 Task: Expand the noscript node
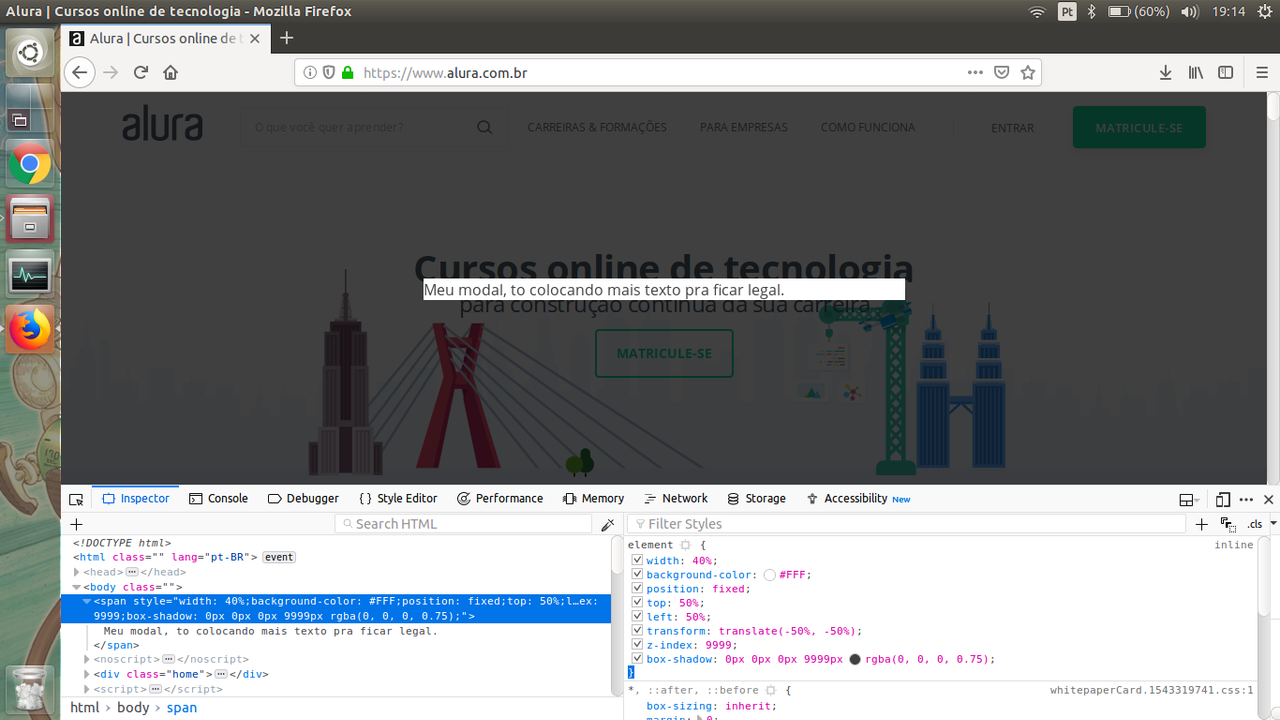[87, 660]
